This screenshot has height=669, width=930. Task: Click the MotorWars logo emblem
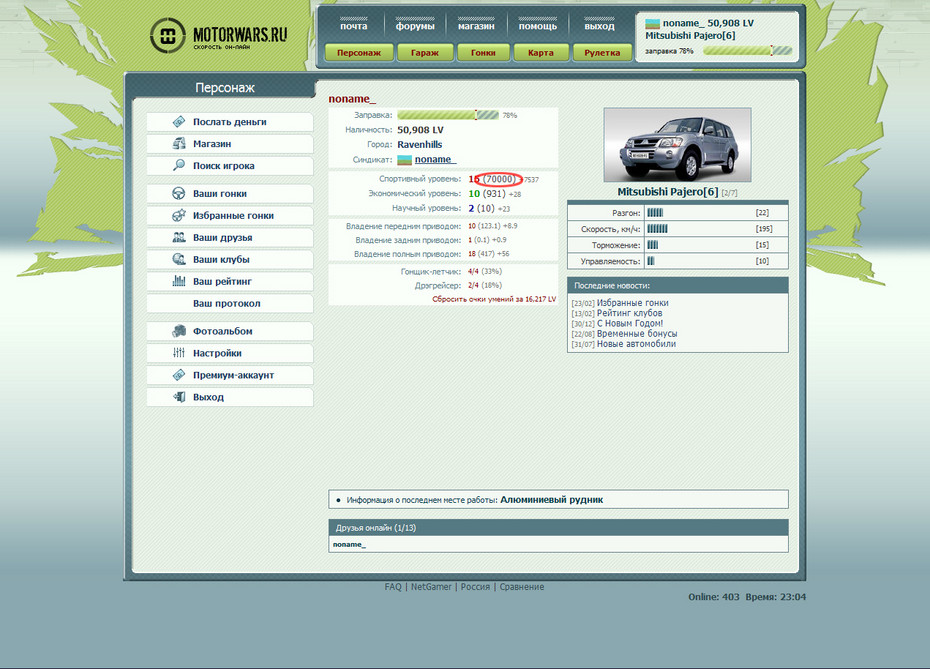(x=167, y=36)
